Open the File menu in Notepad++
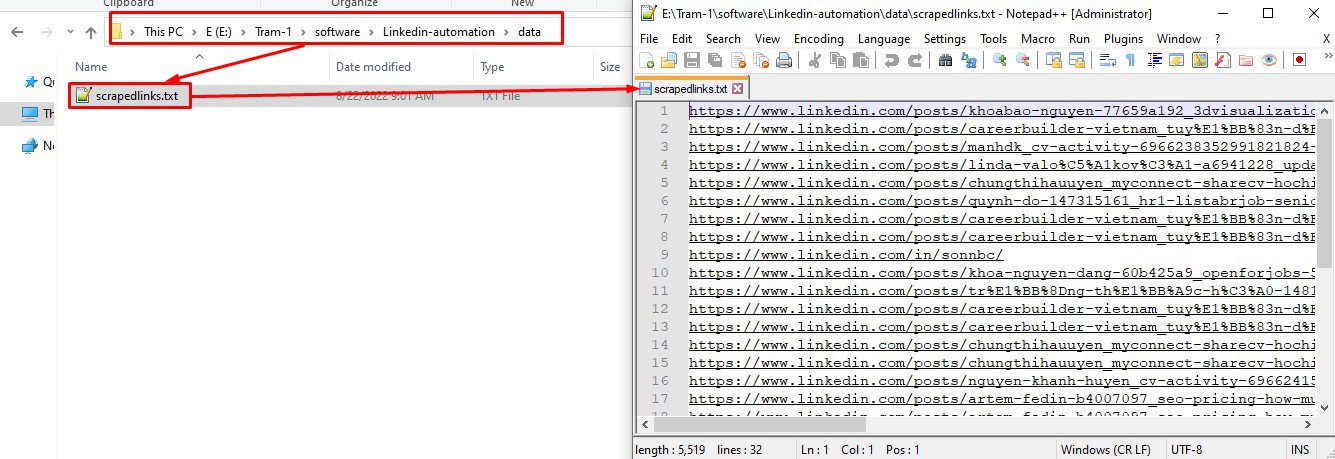The width and height of the screenshot is (1335, 459). coord(648,39)
